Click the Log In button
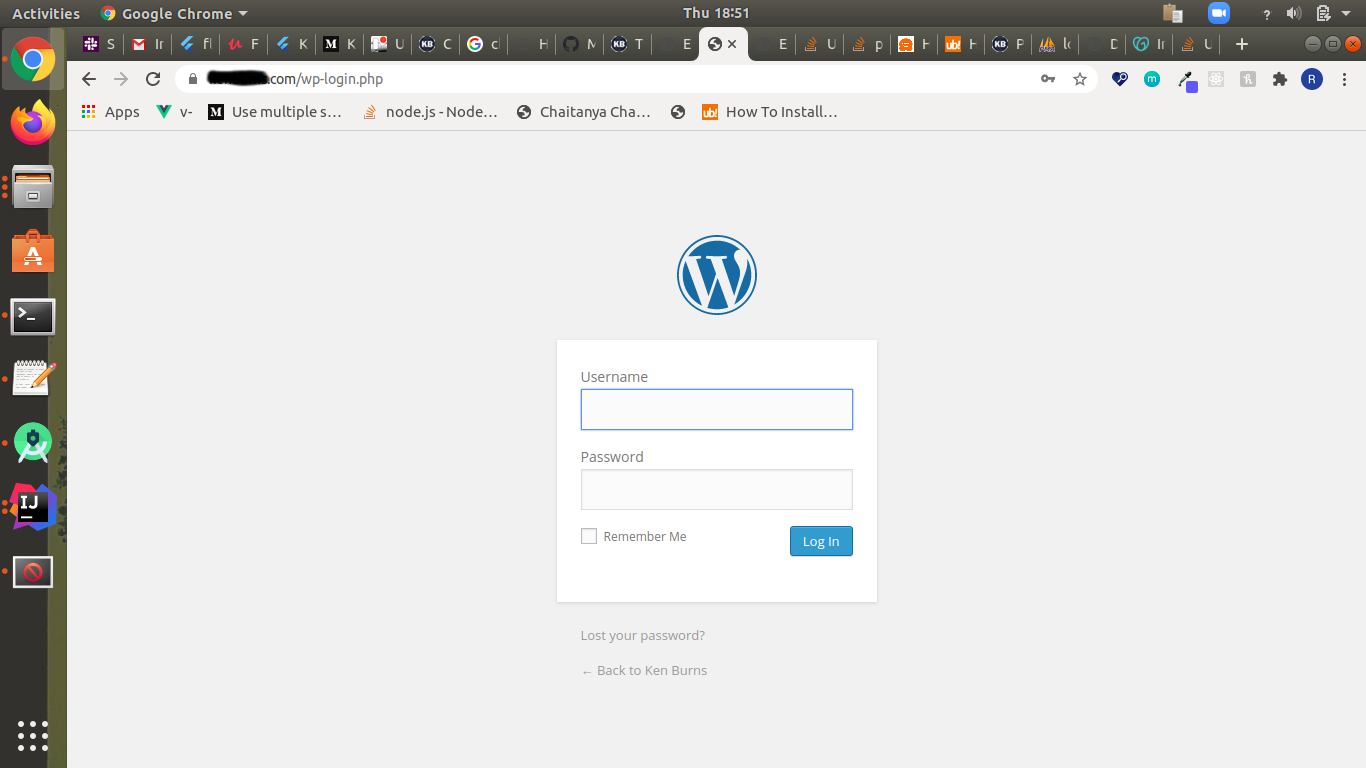The image size is (1366, 768). tap(821, 541)
